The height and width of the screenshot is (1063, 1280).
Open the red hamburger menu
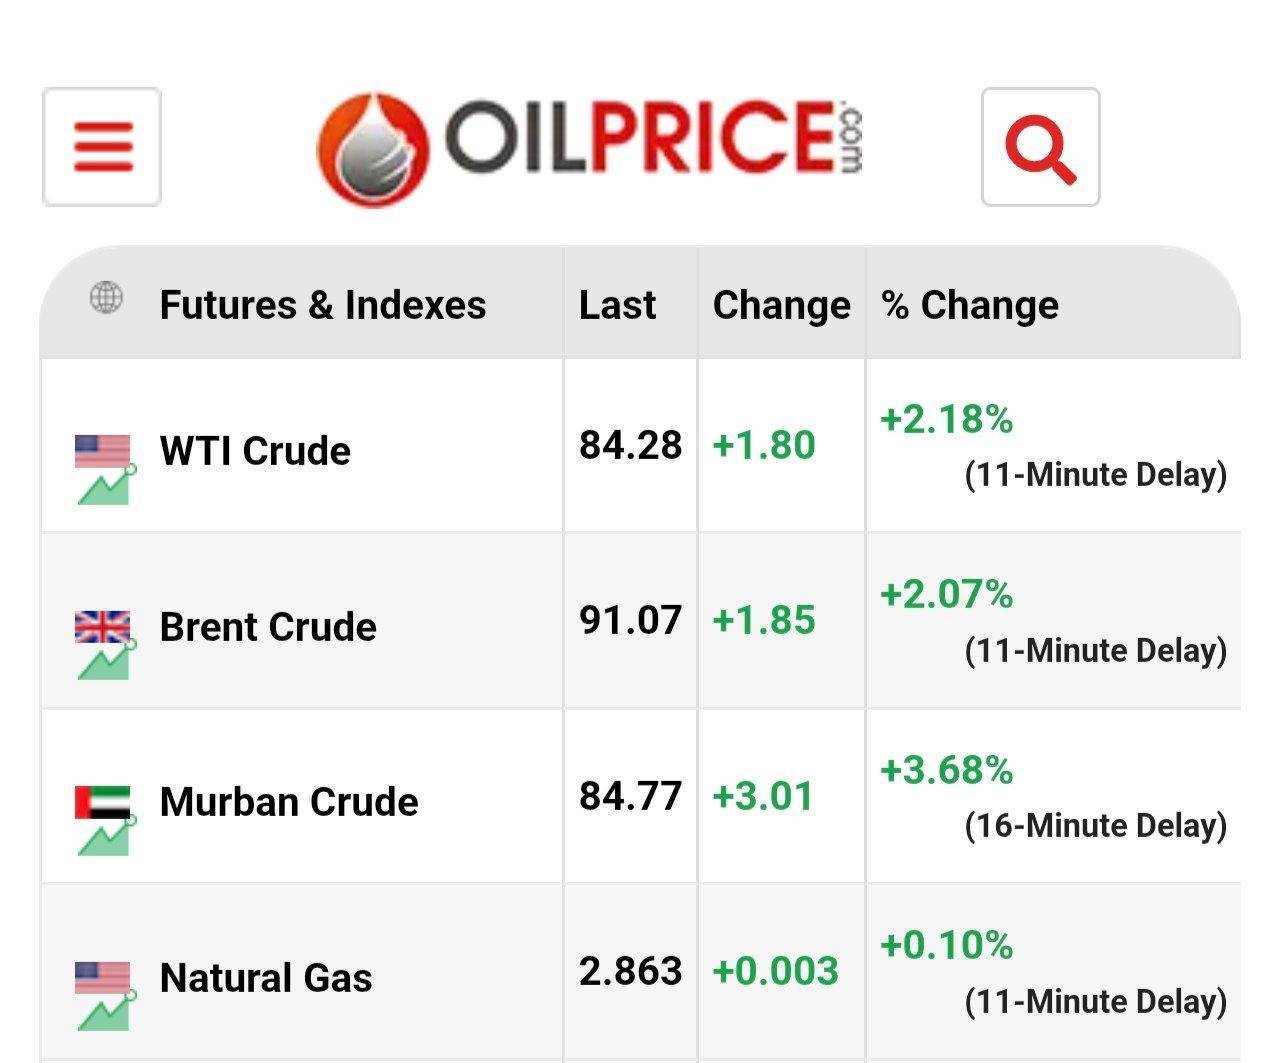click(102, 147)
